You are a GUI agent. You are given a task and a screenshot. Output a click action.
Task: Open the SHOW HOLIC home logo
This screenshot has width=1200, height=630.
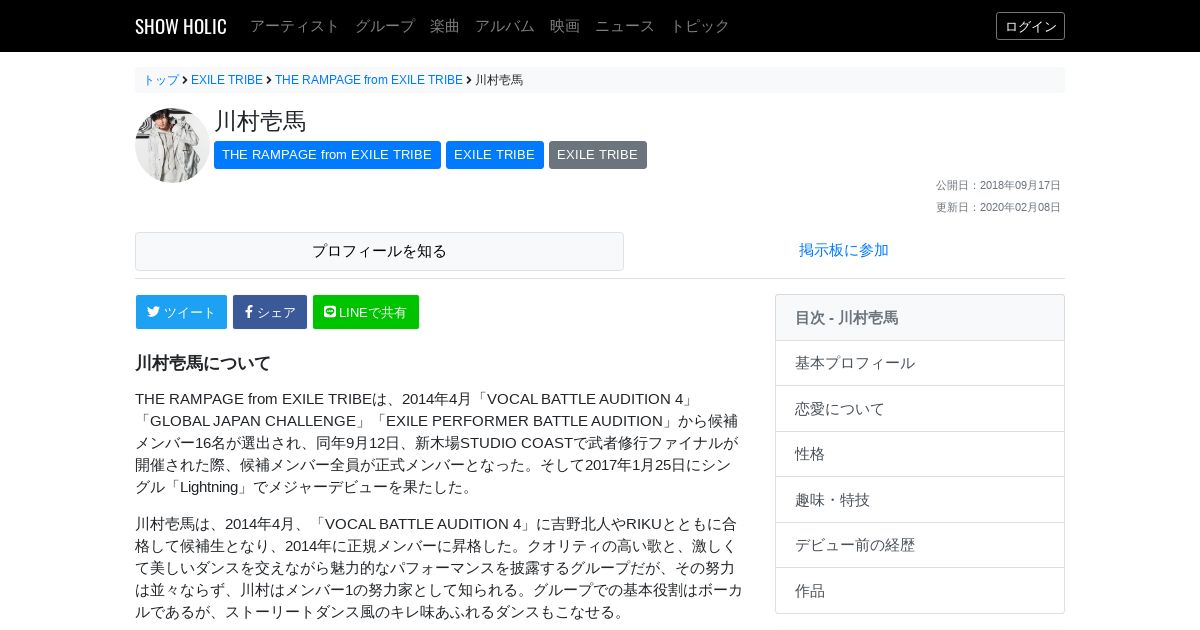click(x=181, y=26)
